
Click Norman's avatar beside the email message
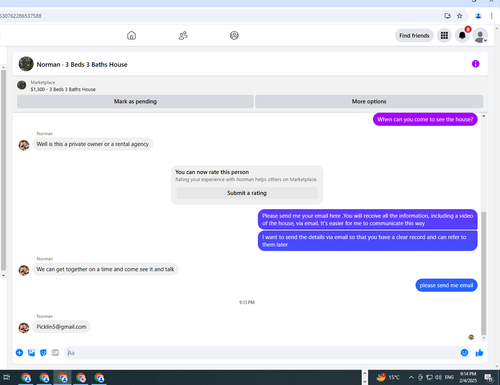click(24, 328)
